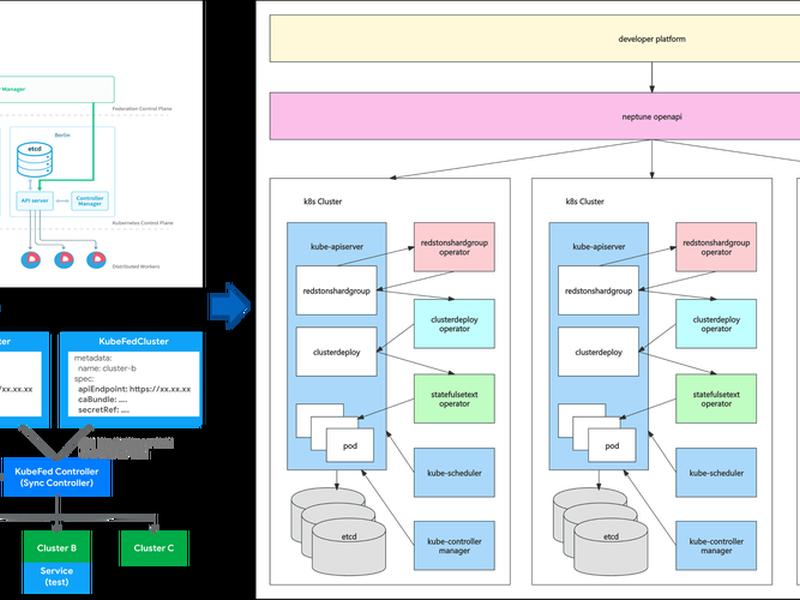Click the etcd cylinder in right k8s cluster
The width and height of the screenshot is (800, 600).
click(611, 547)
